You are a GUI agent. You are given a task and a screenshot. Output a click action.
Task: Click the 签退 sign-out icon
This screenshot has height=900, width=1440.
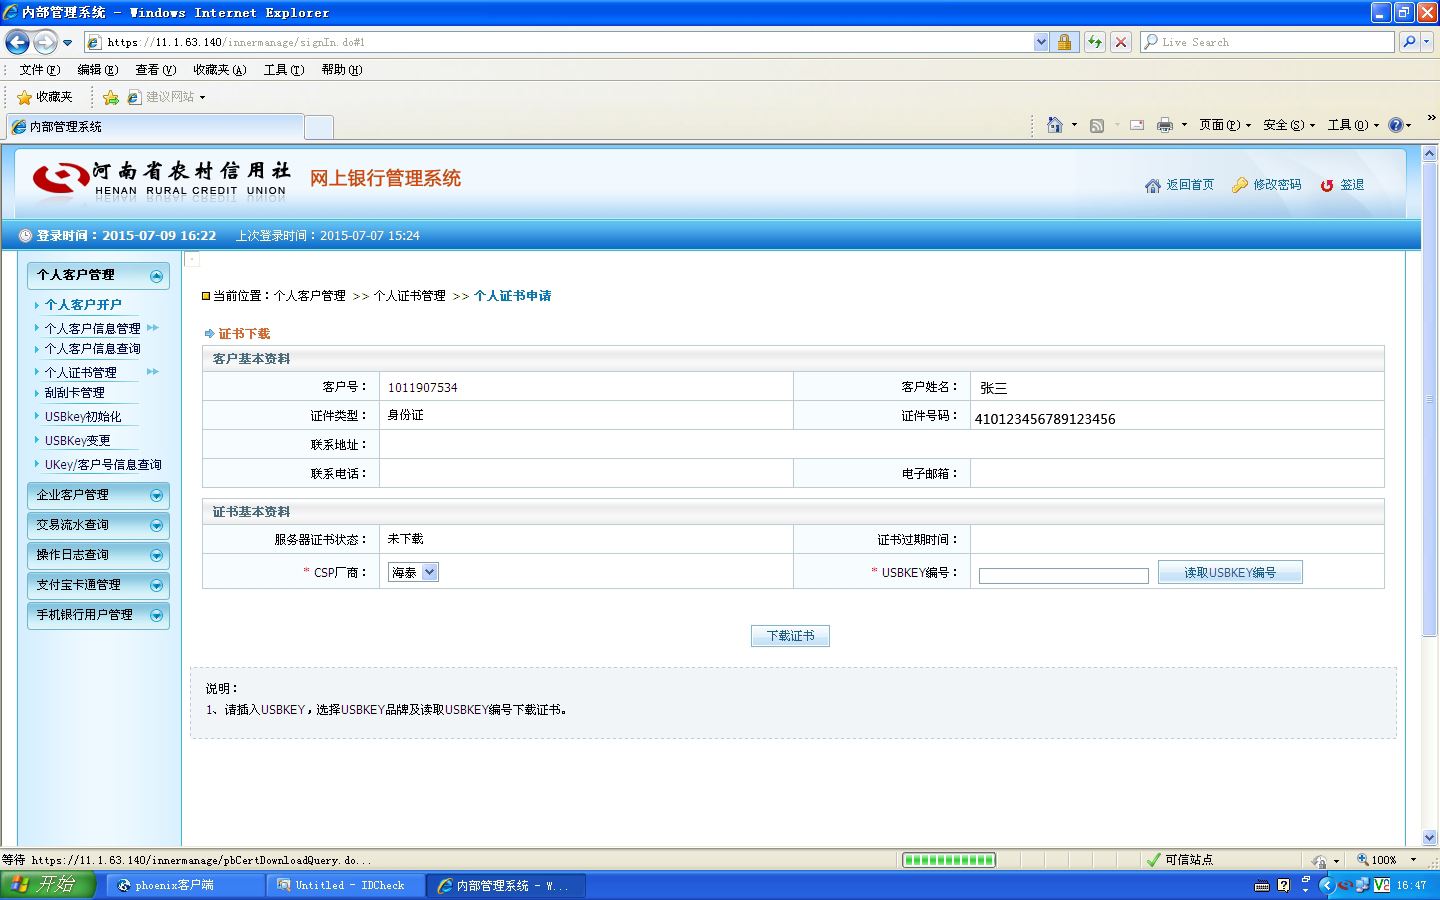1327,185
